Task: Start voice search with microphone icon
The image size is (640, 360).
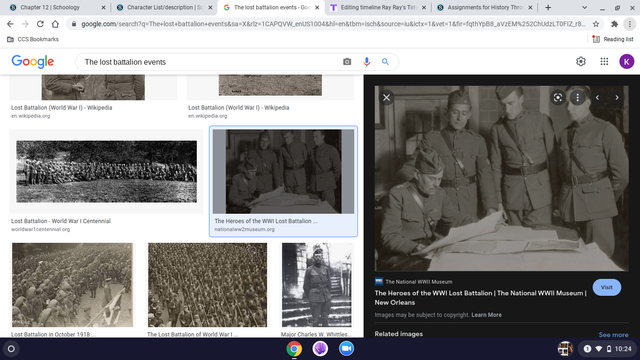Action: coord(367,62)
